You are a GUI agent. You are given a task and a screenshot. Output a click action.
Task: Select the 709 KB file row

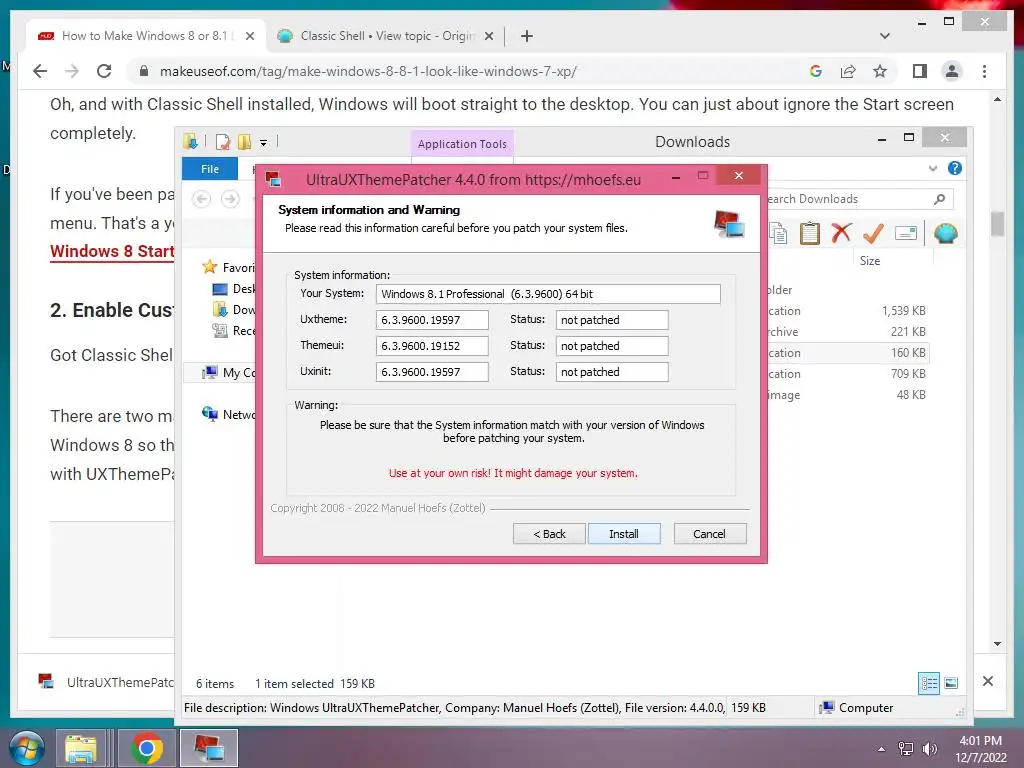pos(846,374)
